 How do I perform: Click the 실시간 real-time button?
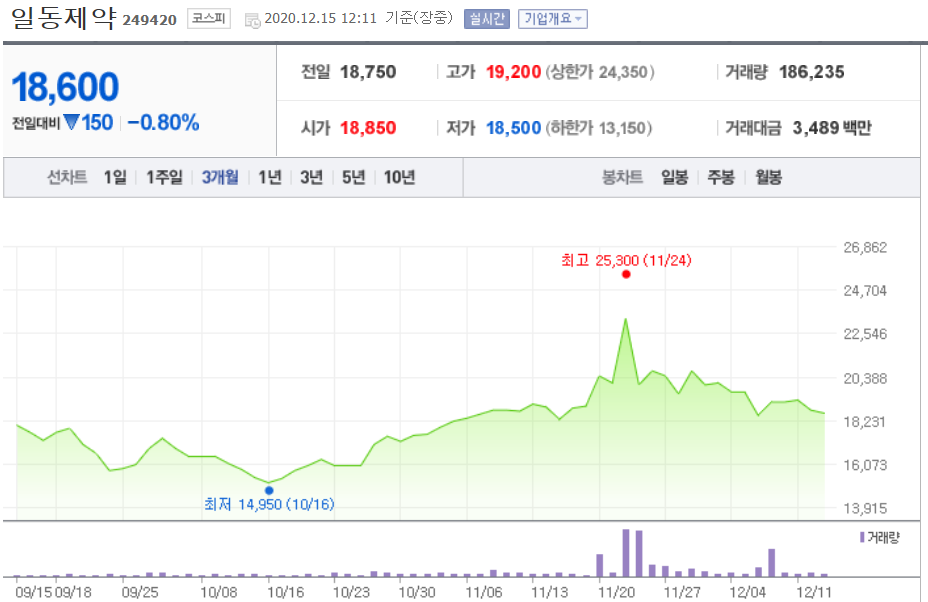(486, 19)
